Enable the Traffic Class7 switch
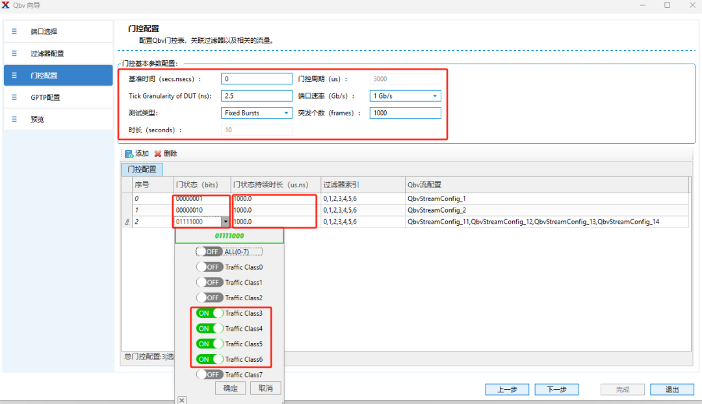Viewport: 702px width, 404px height. coord(209,374)
